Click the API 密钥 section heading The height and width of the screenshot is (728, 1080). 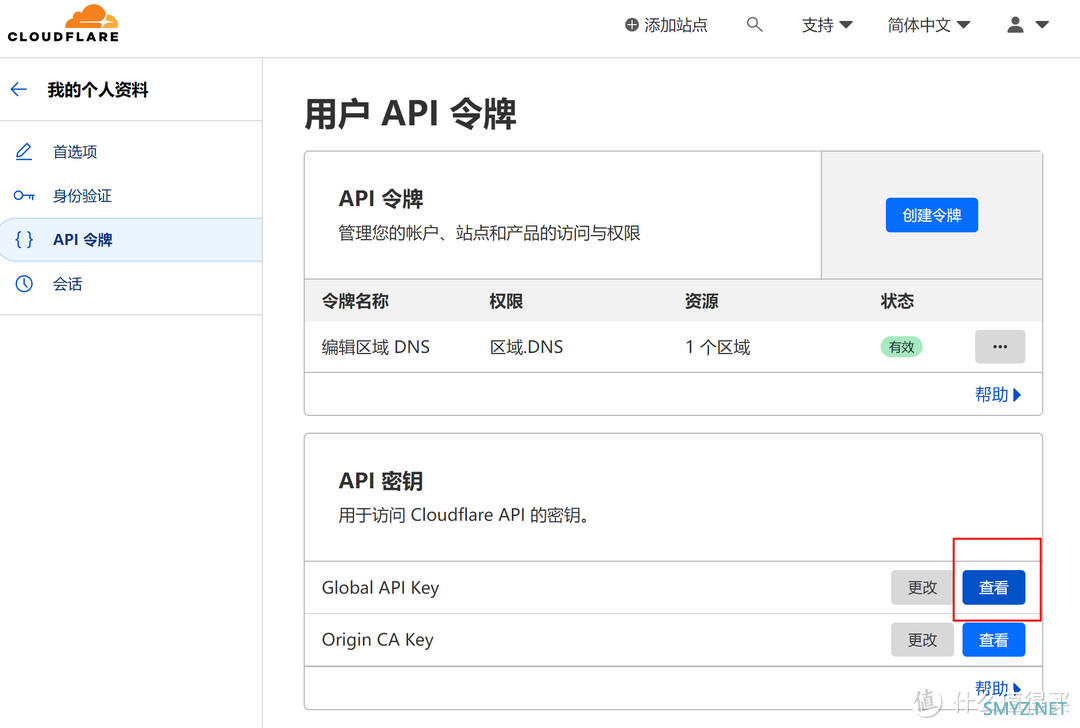click(381, 481)
